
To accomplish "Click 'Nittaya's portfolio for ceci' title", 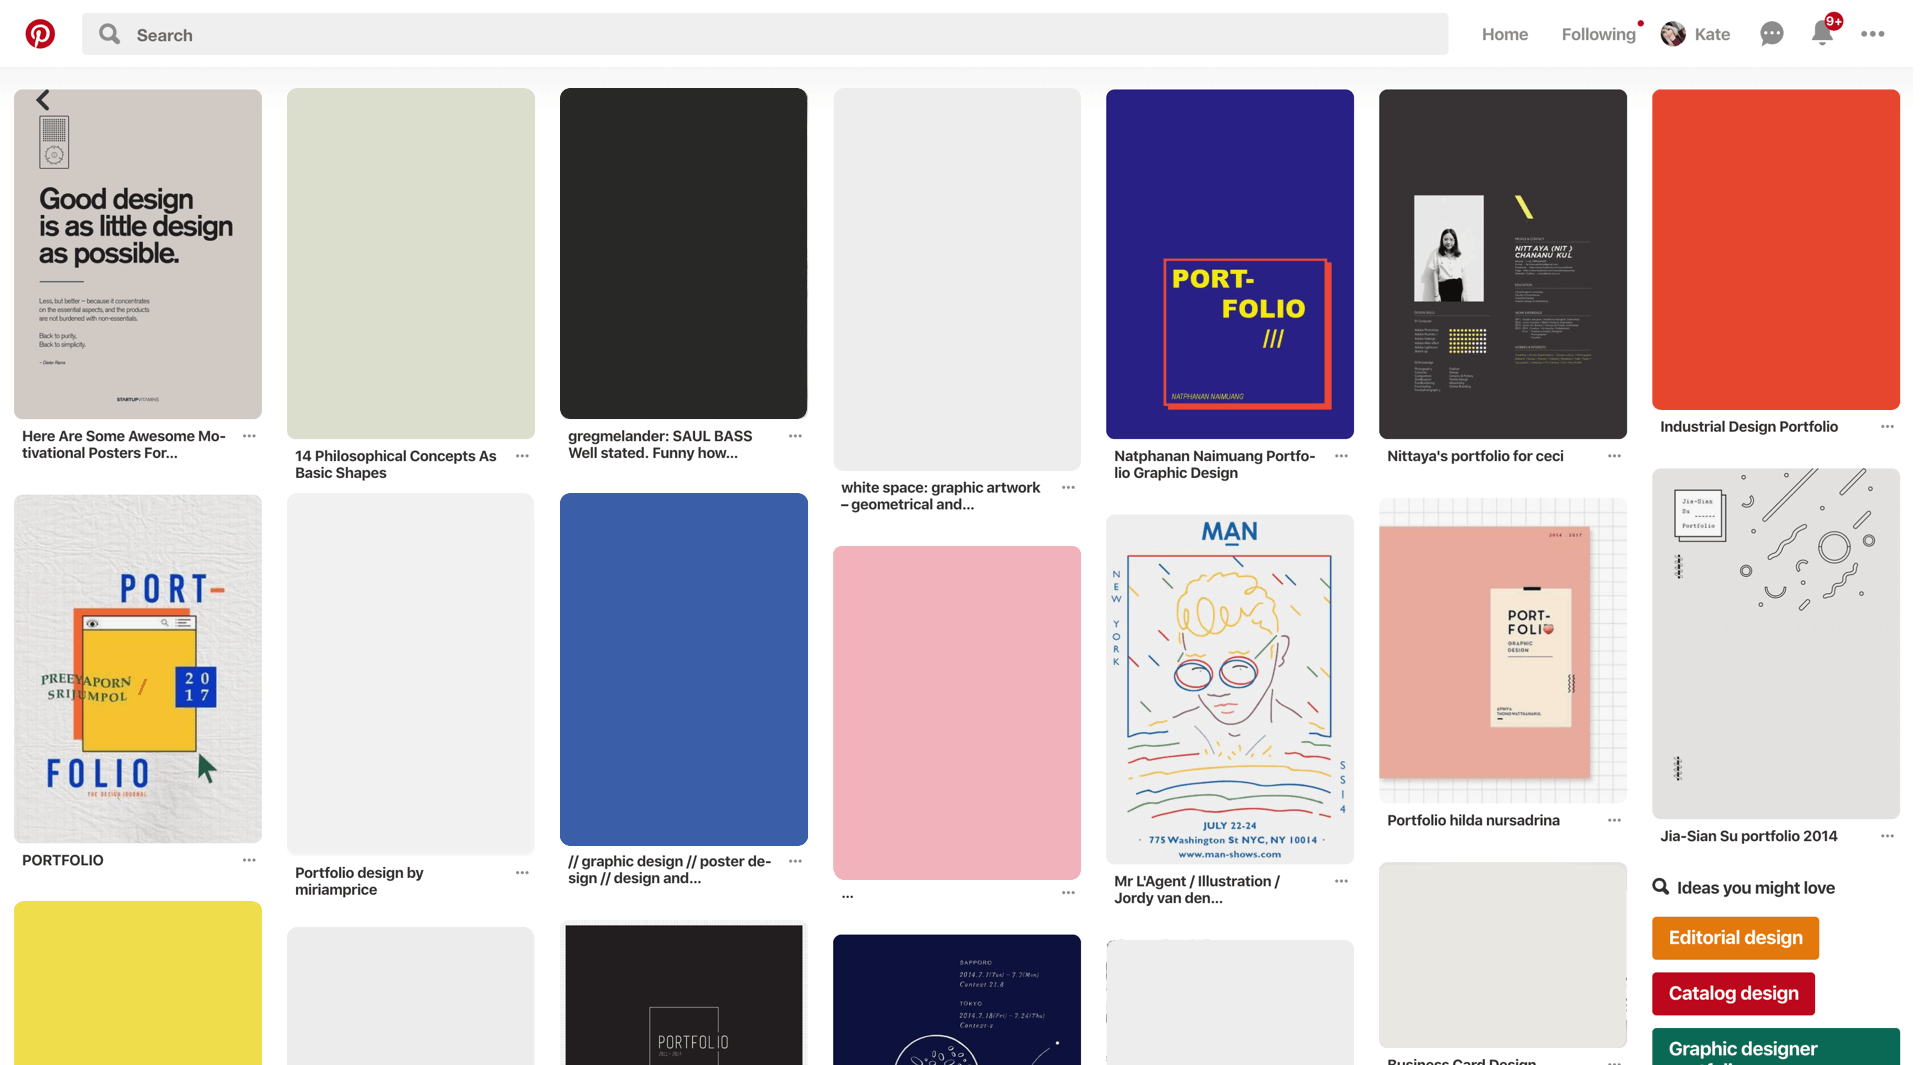I will point(1475,456).
